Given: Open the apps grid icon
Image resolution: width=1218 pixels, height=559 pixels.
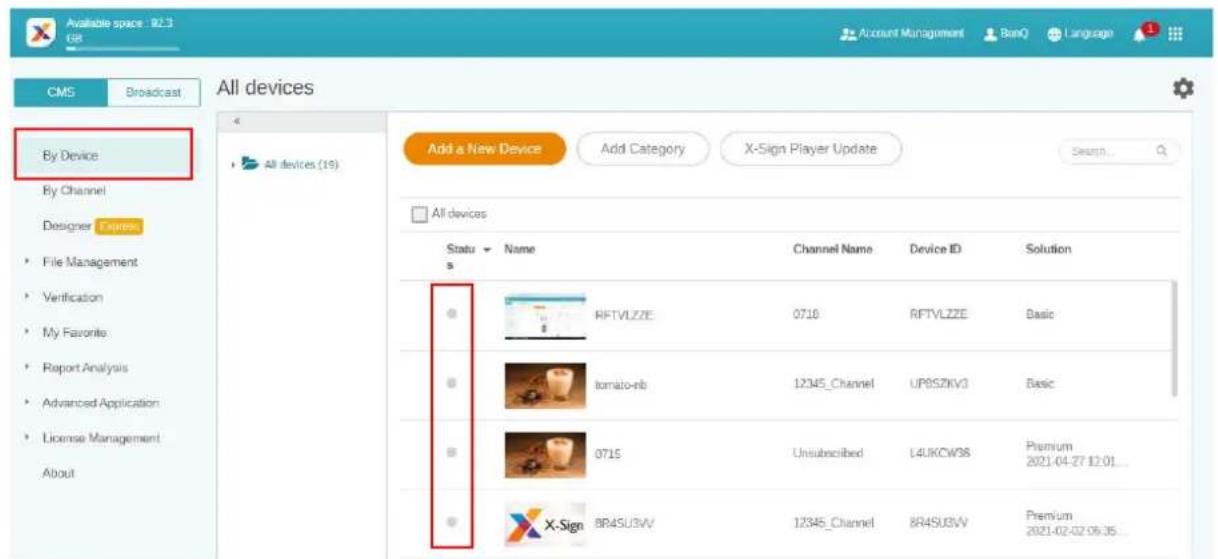Looking at the screenshot, I should [1176, 33].
